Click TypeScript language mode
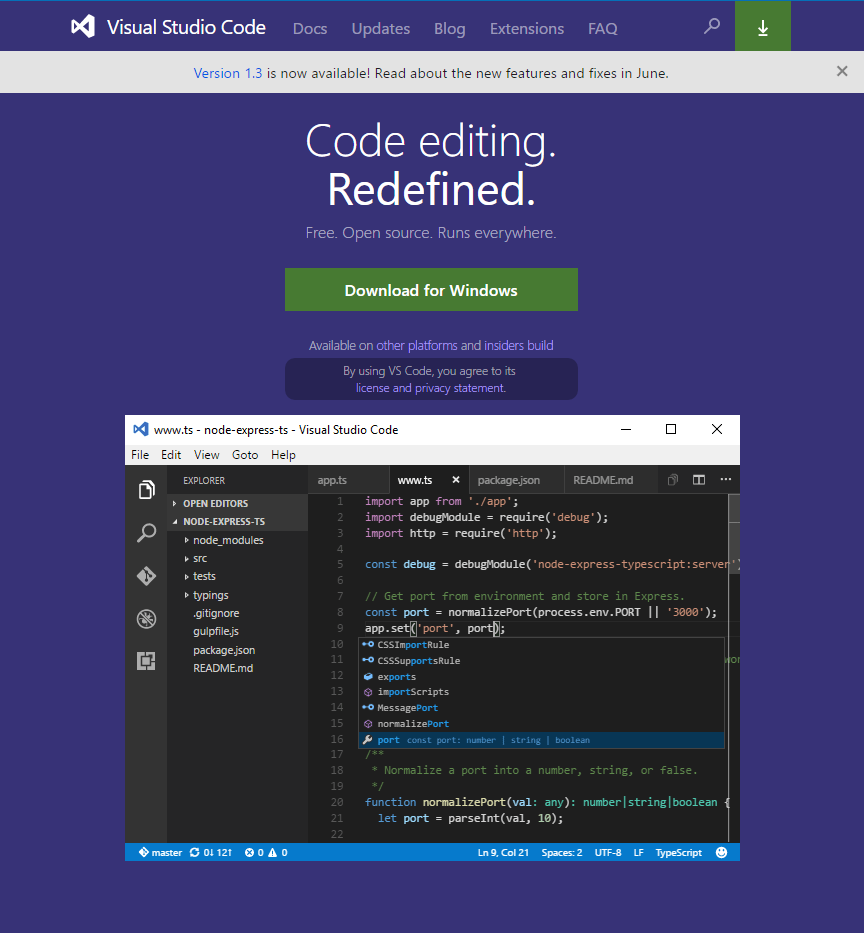 pos(678,852)
